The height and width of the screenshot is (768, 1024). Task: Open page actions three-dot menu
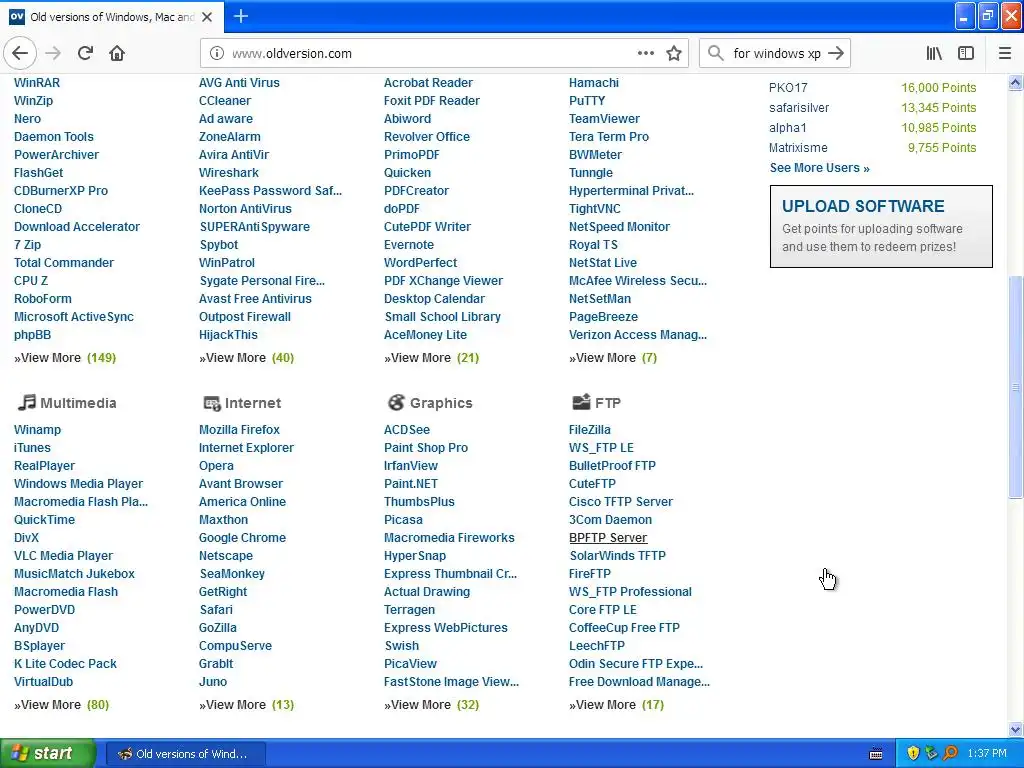(645, 53)
